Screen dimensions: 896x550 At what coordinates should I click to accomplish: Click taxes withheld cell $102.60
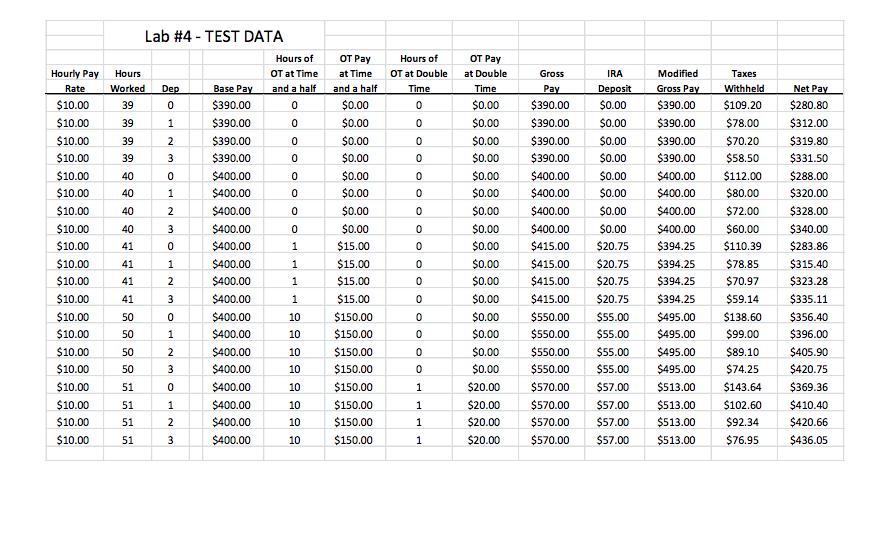tap(742, 405)
